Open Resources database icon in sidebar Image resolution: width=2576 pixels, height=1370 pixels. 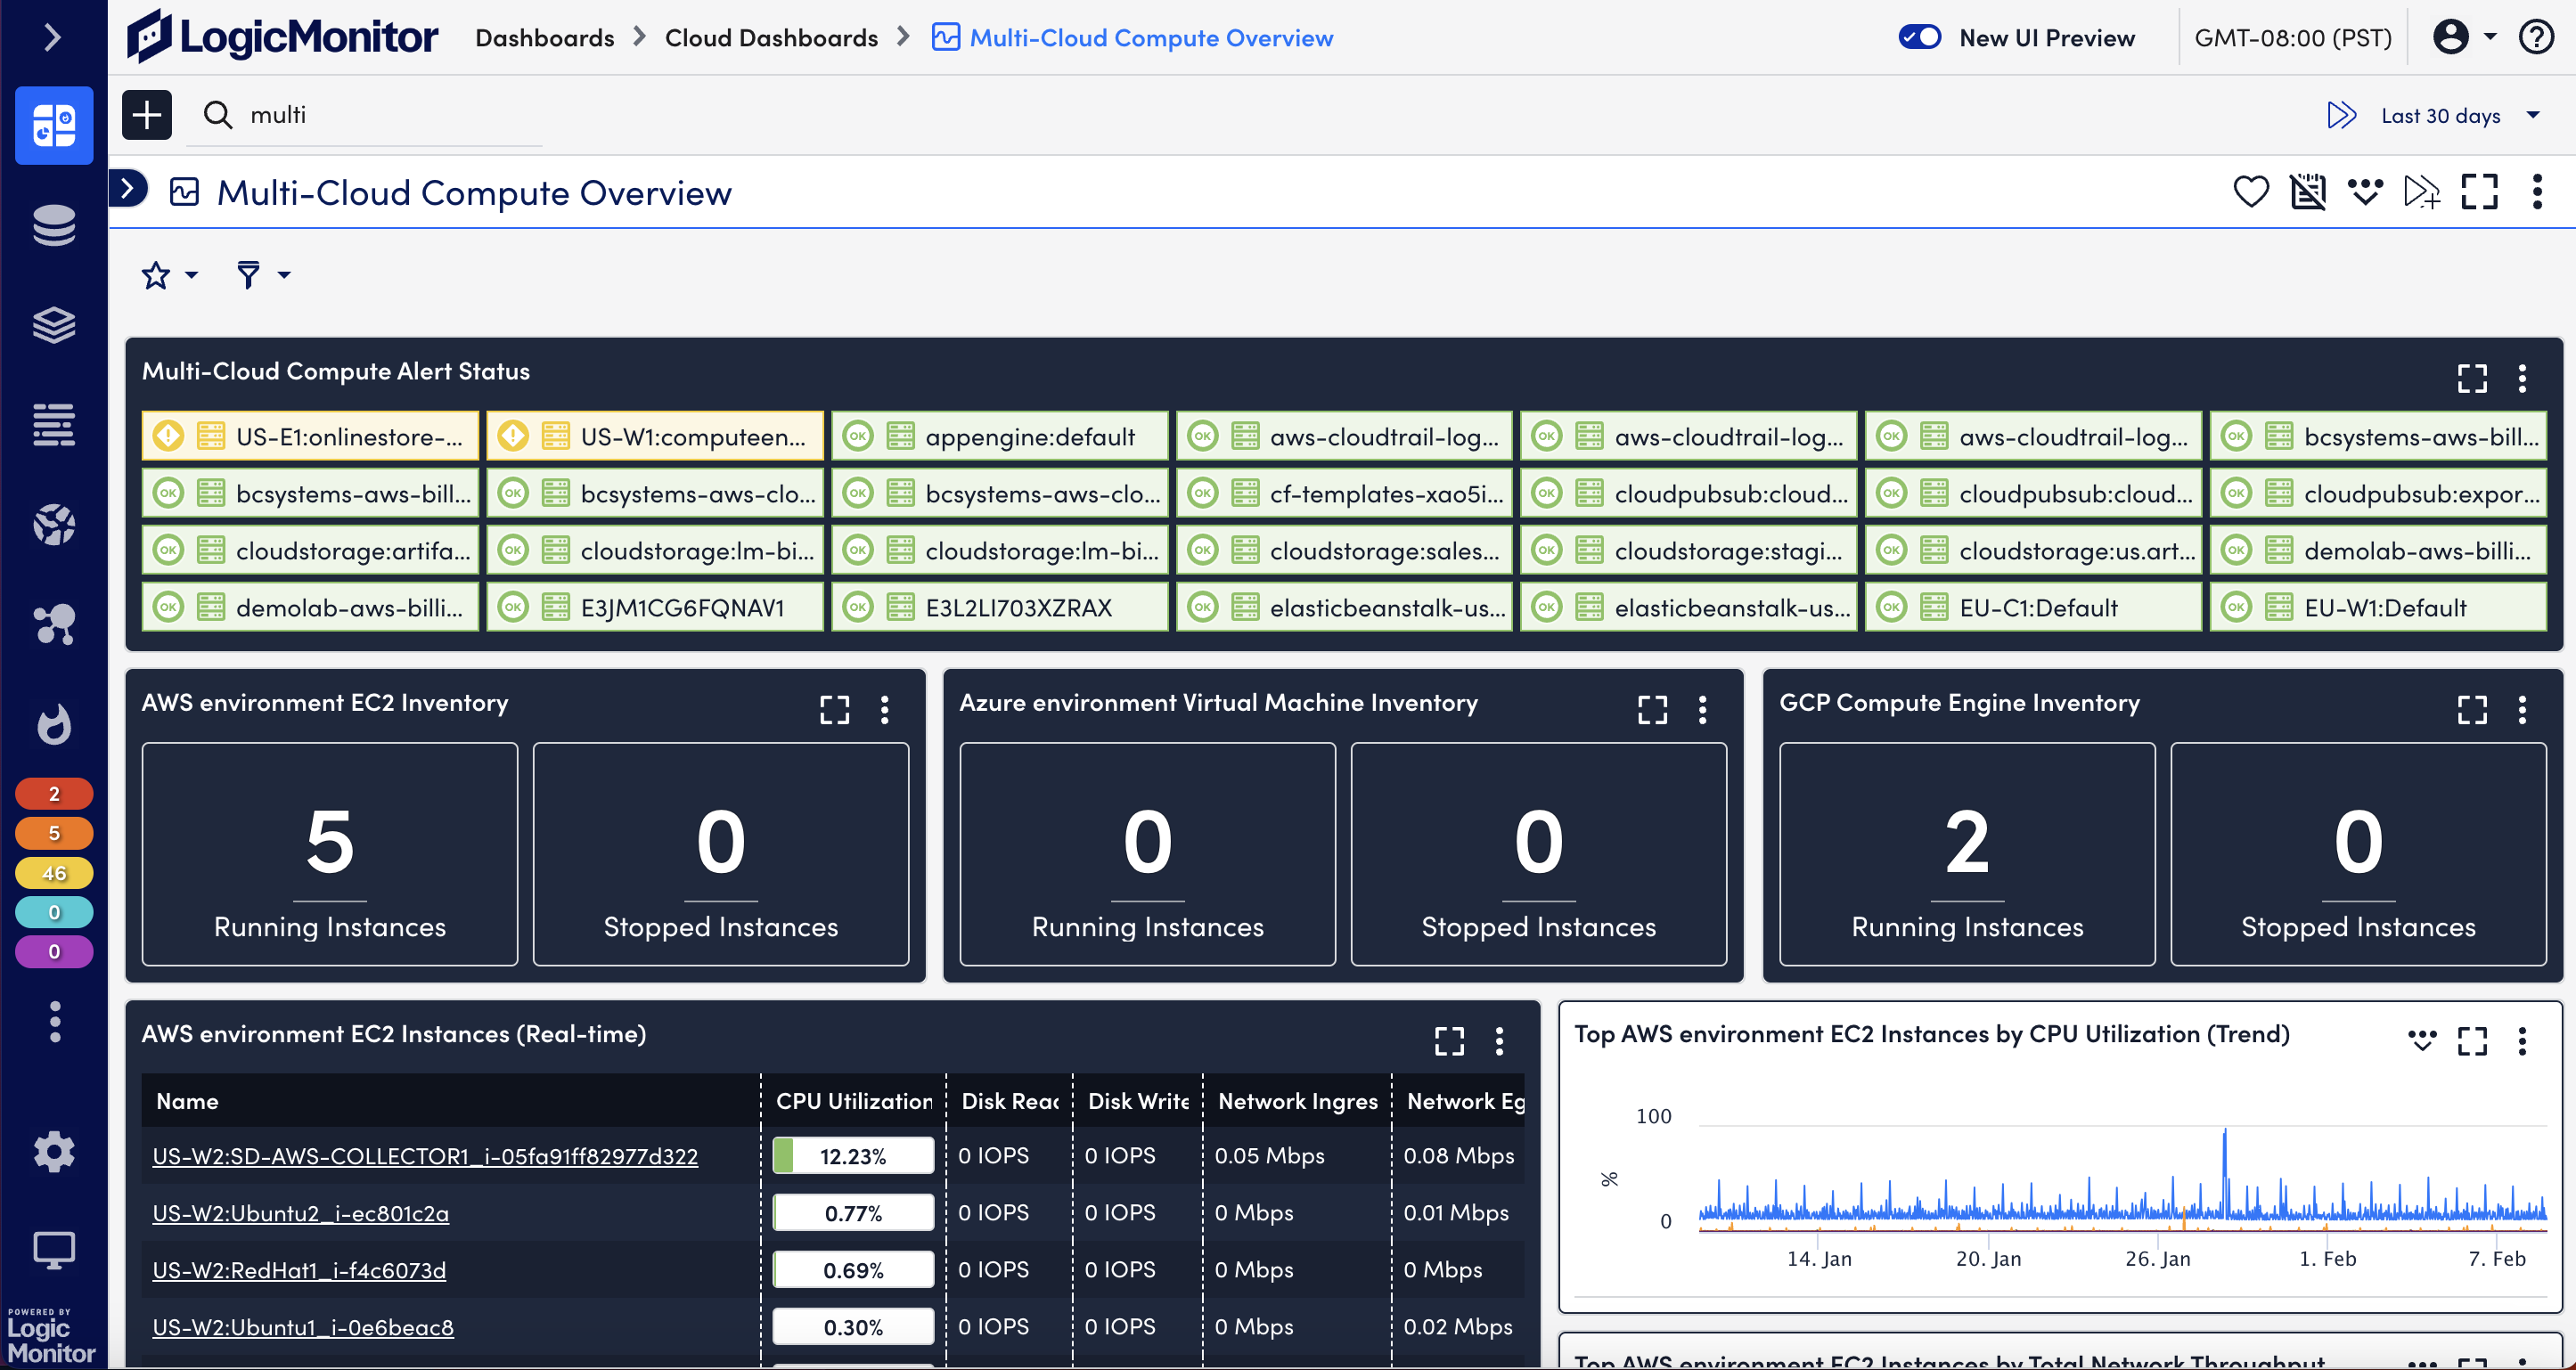54,225
